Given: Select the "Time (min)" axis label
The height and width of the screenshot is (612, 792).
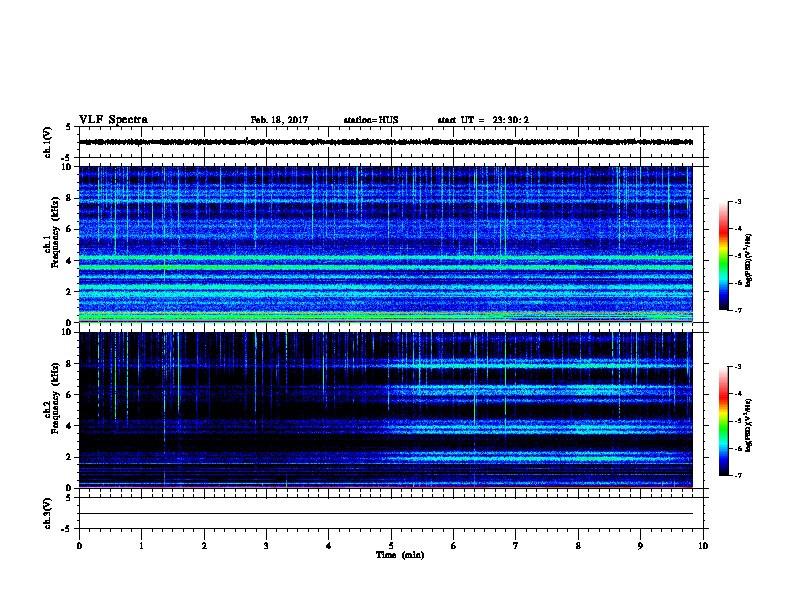Looking at the screenshot, I should point(400,555).
